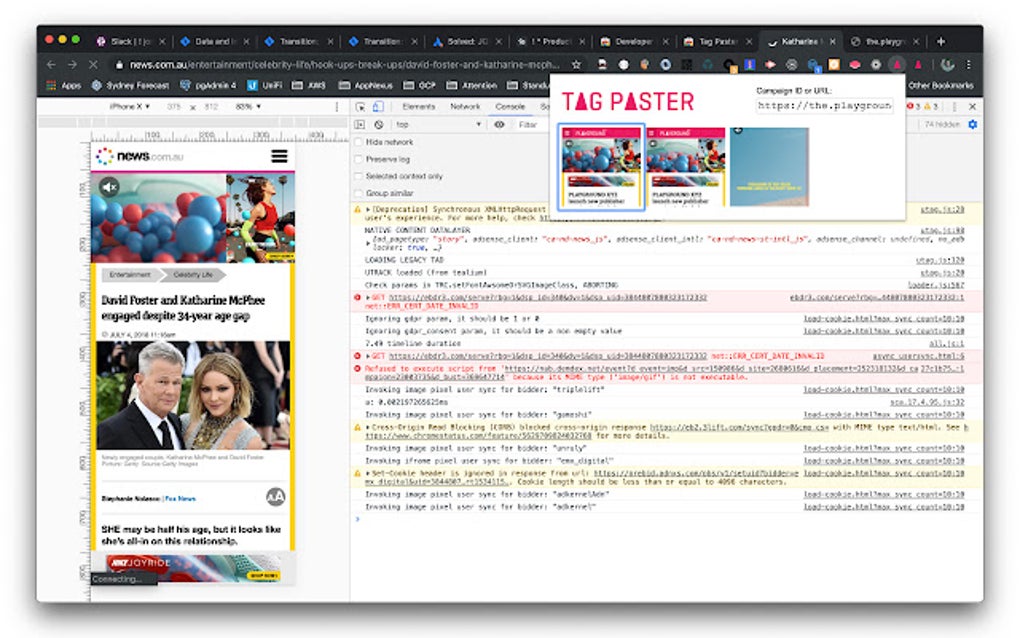Click the Campaign ID or URL field
1020x638 pixels.
point(824,105)
